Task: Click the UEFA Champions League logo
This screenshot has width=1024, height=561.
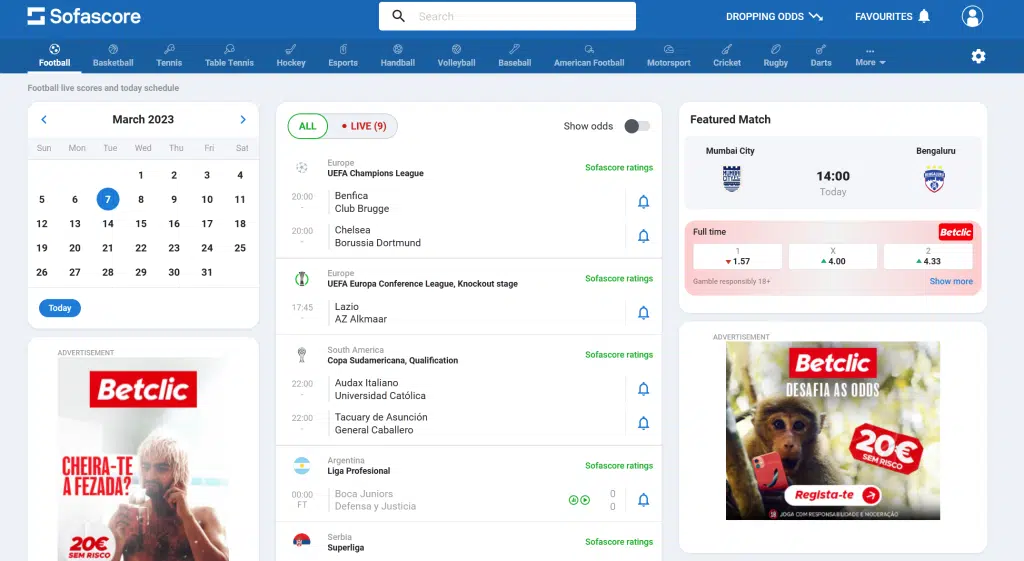Action: (302, 168)
